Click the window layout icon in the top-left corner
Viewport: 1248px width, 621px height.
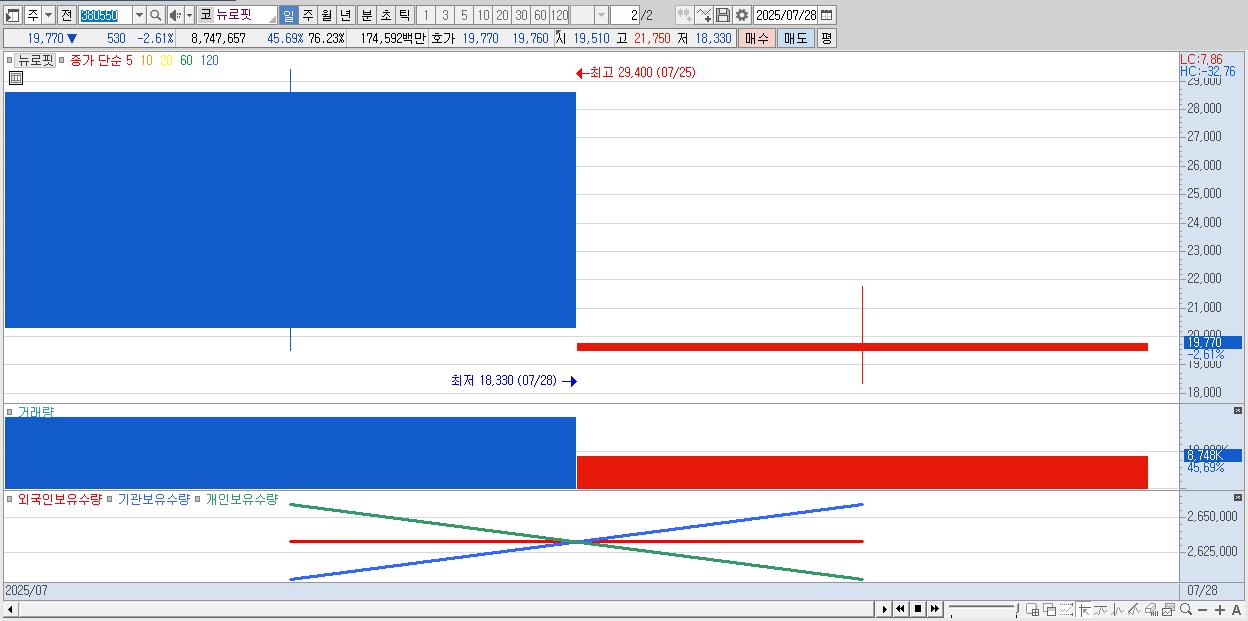13,15
